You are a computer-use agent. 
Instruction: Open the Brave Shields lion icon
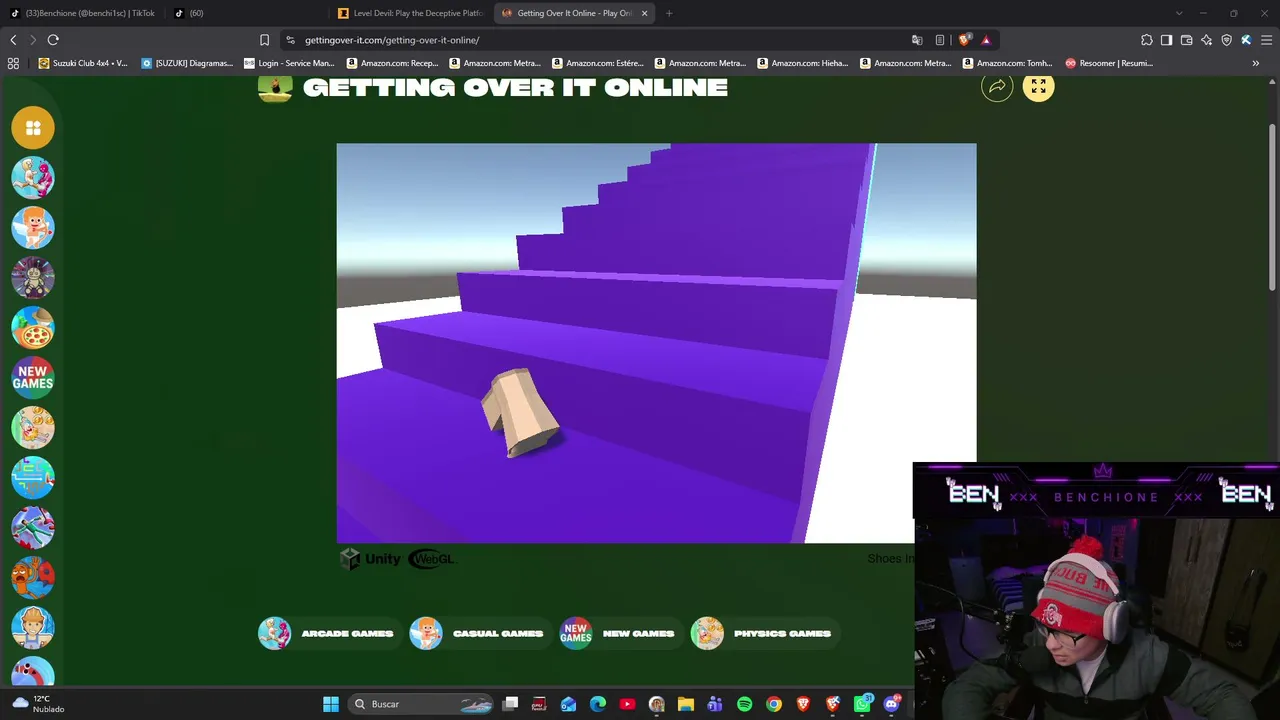(x=964, y=40)
